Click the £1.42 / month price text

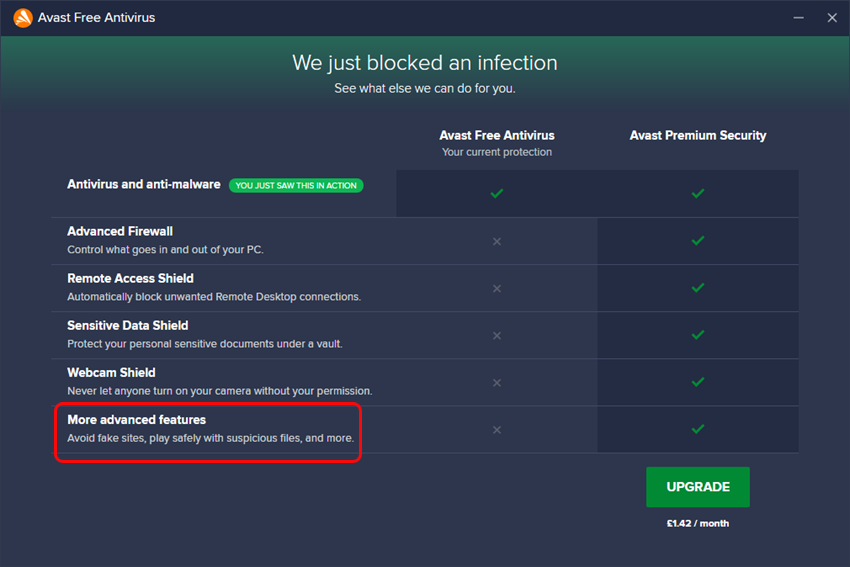tap(698, 523)
